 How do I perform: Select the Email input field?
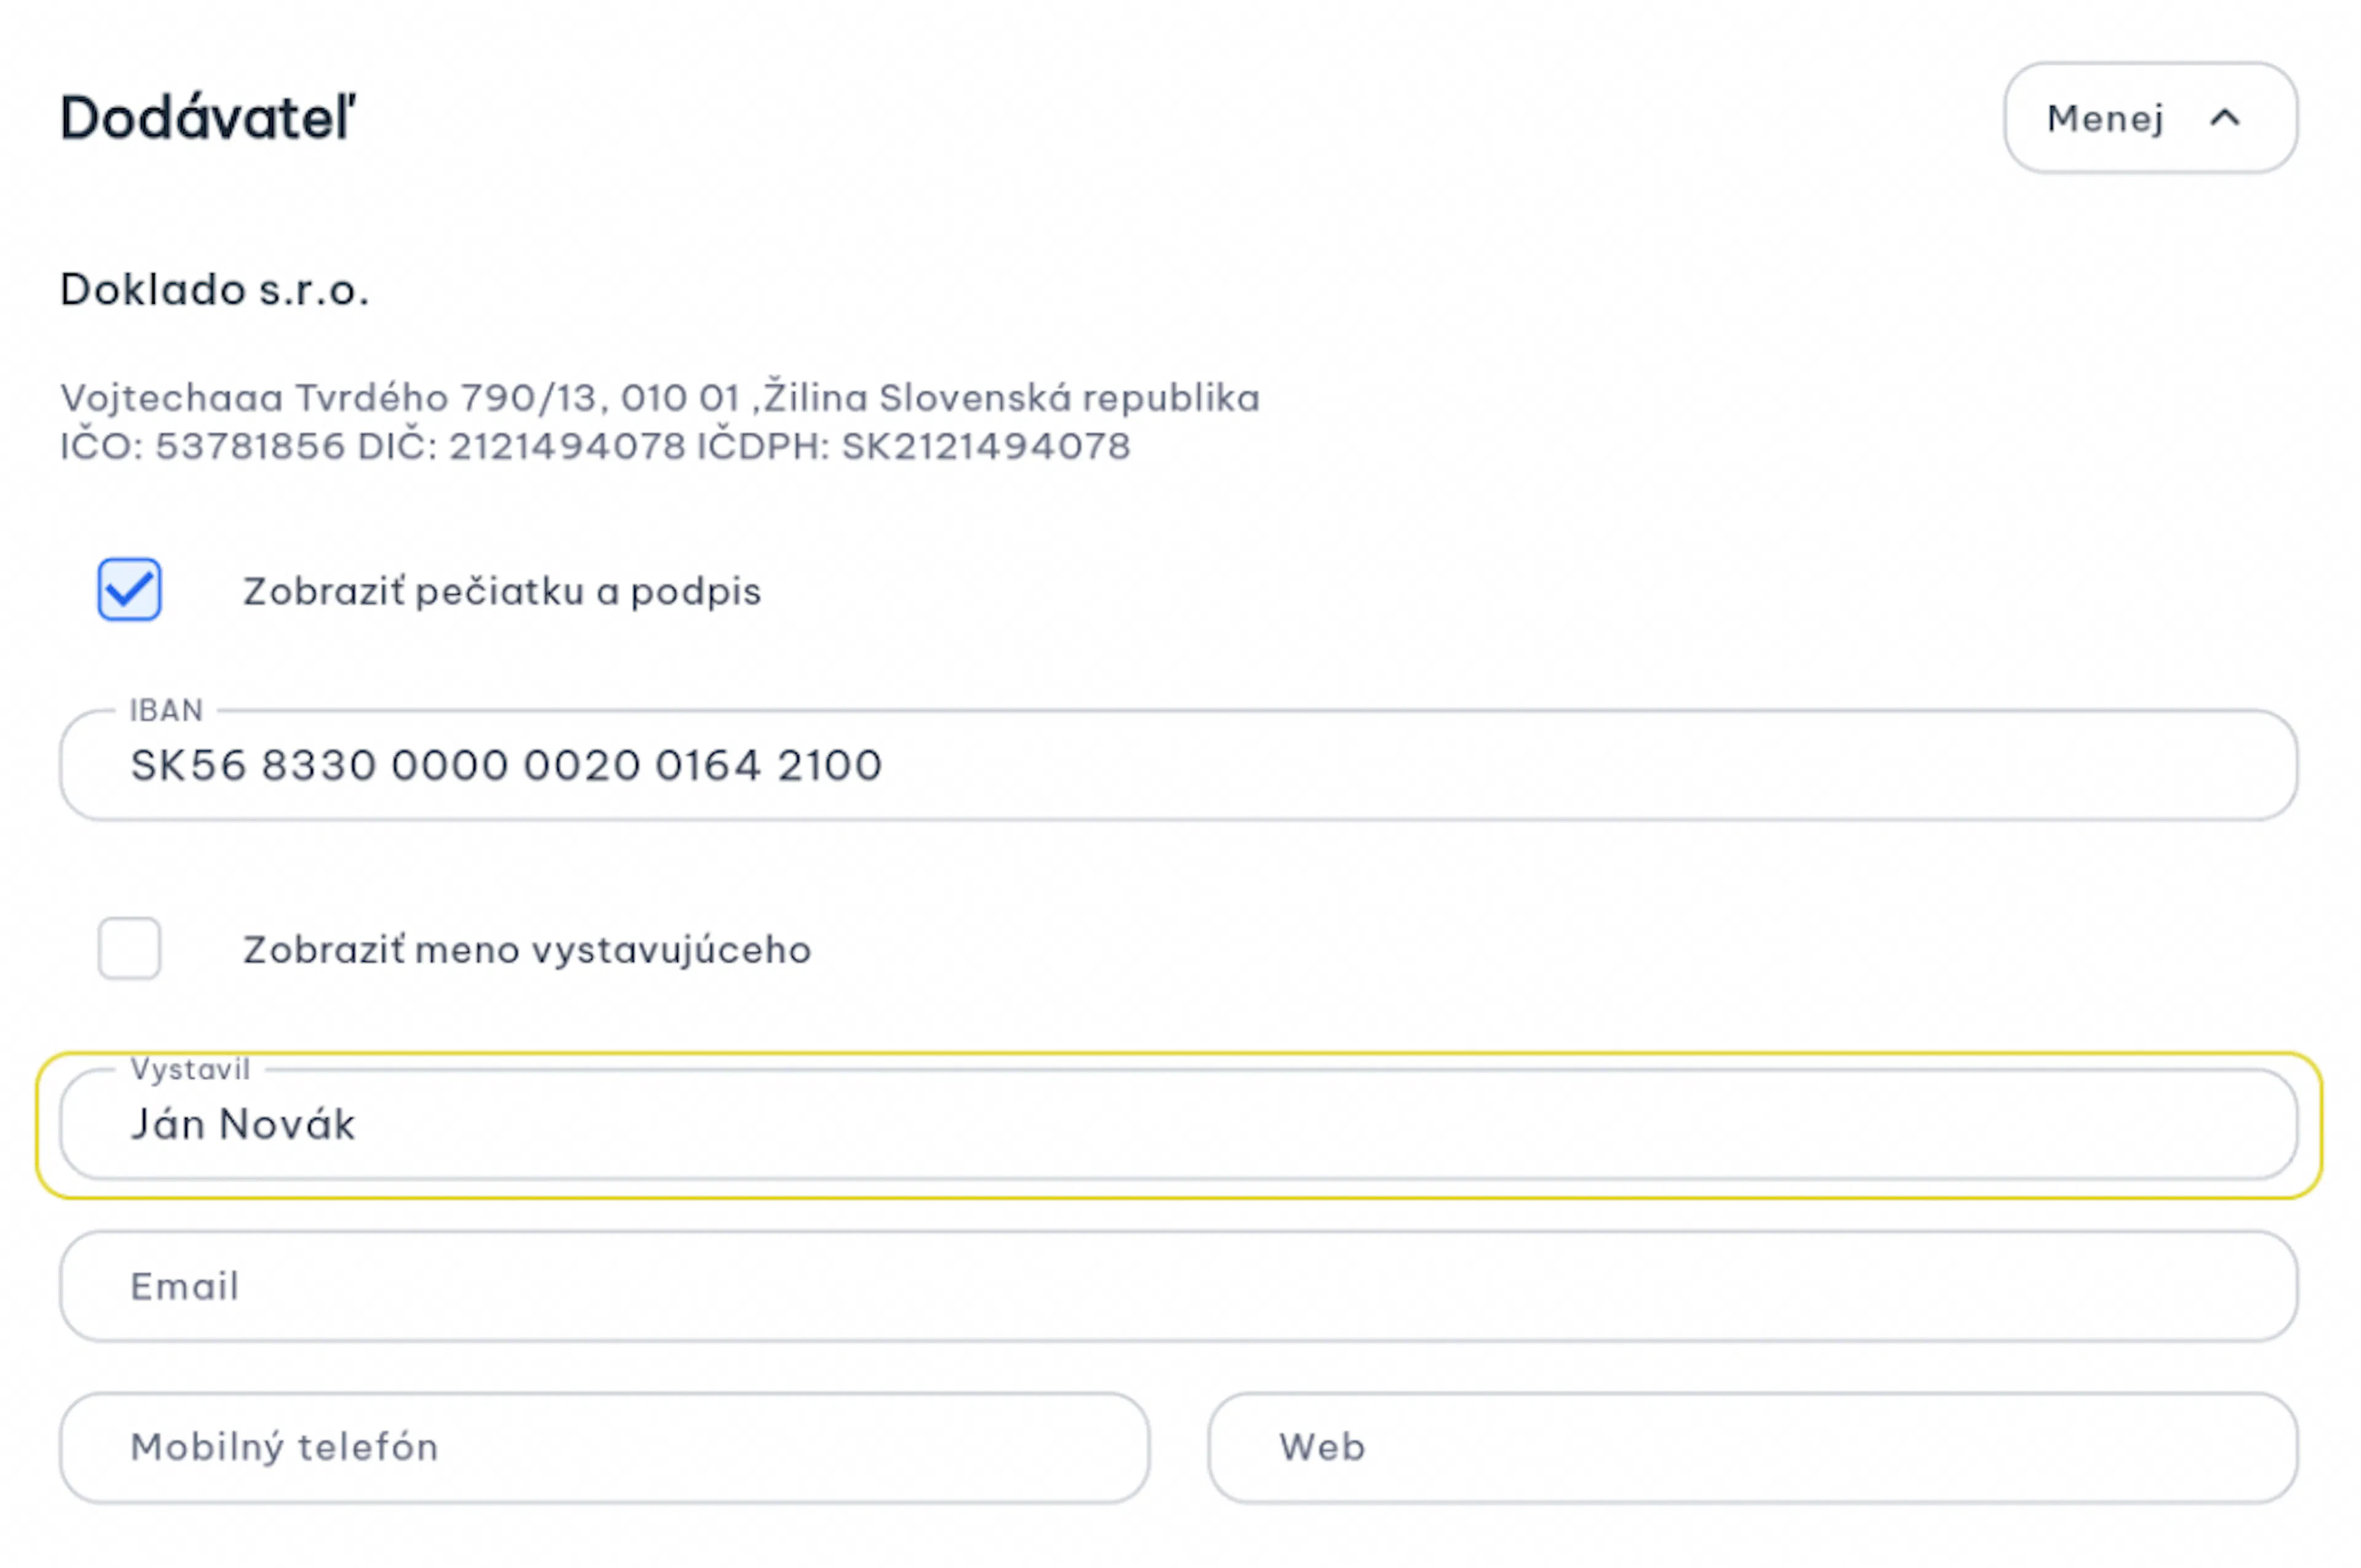tap(1178, 1286)
